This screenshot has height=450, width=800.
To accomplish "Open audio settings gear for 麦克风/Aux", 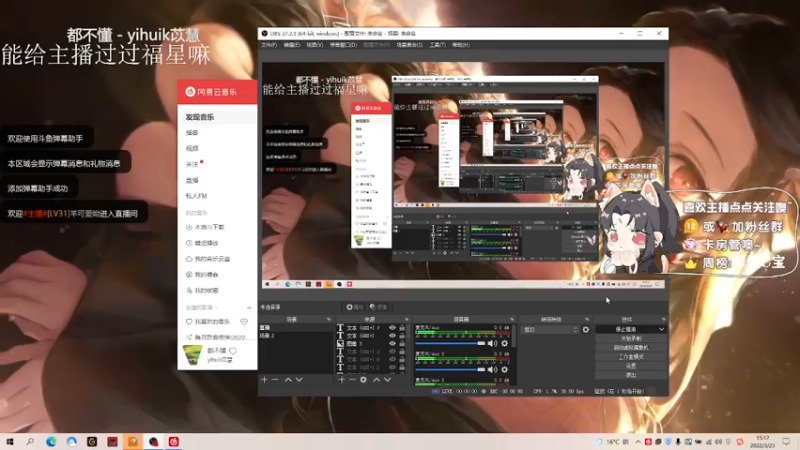I will pos(505,343).
